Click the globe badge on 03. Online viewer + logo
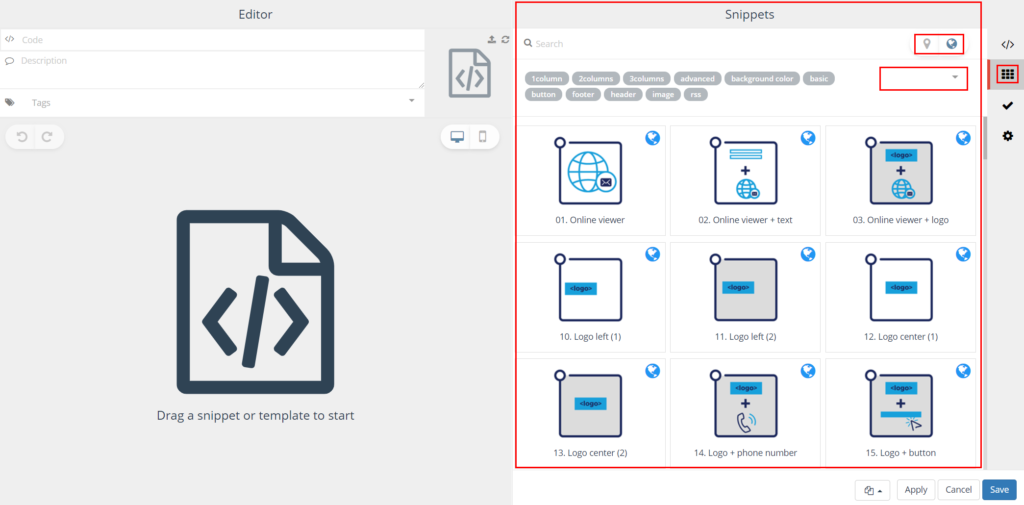 [963, 138]
